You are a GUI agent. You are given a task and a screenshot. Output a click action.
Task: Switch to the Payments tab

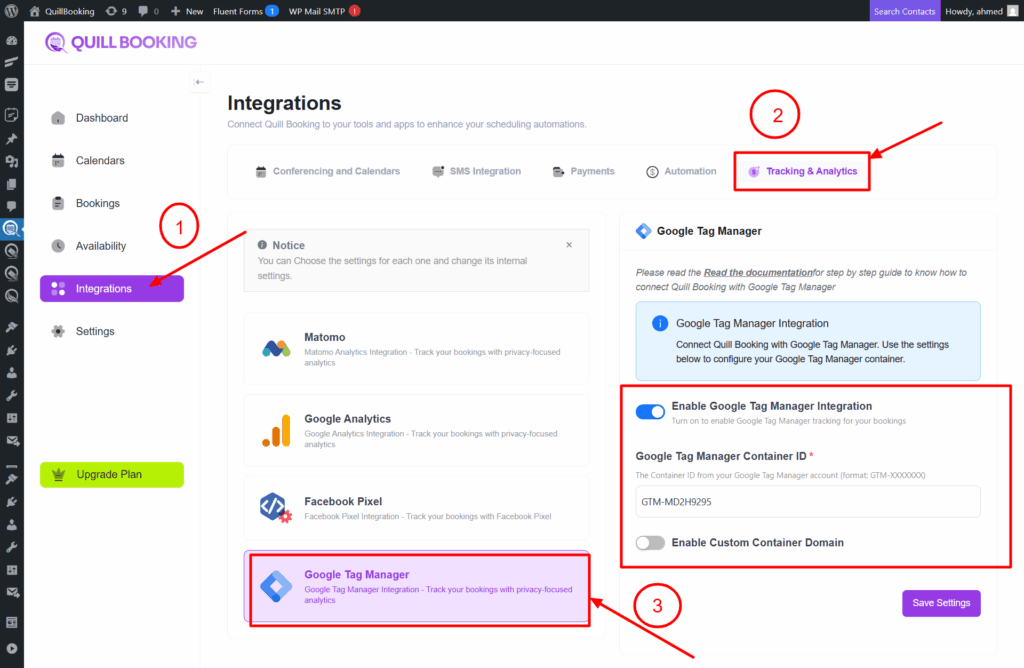tap(584, 171)
